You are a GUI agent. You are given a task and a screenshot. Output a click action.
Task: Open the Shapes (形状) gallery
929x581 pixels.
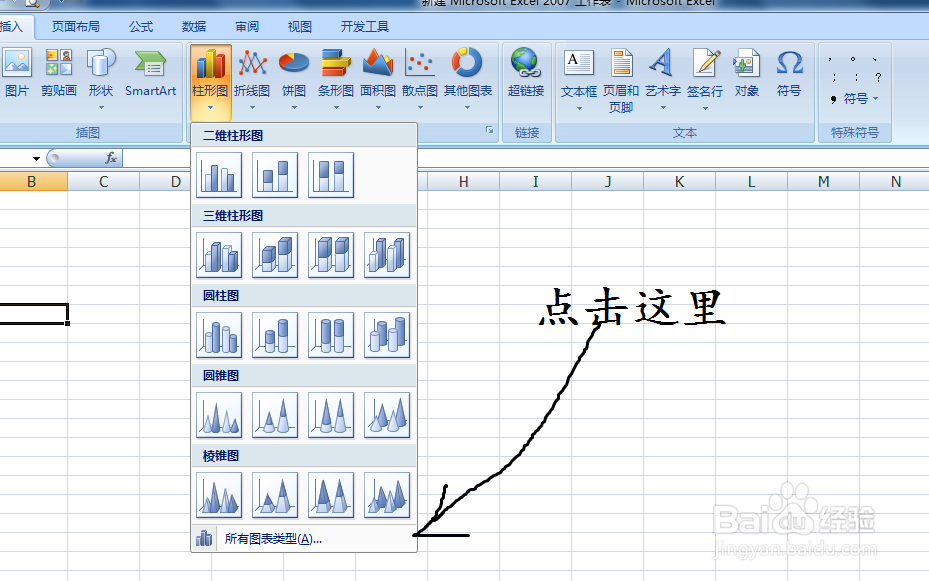101,79
